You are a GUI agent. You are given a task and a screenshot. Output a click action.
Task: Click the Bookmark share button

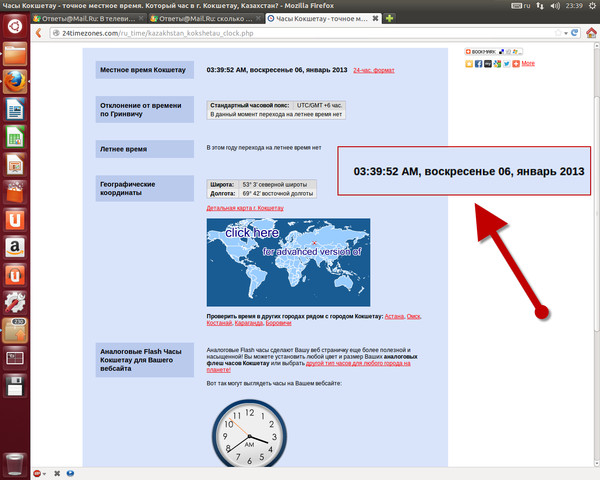pos(482,51)
